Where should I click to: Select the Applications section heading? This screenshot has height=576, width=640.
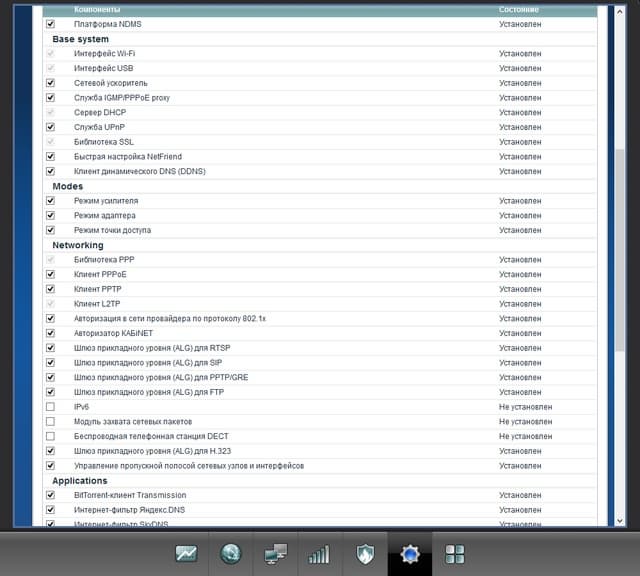(80, 480)
